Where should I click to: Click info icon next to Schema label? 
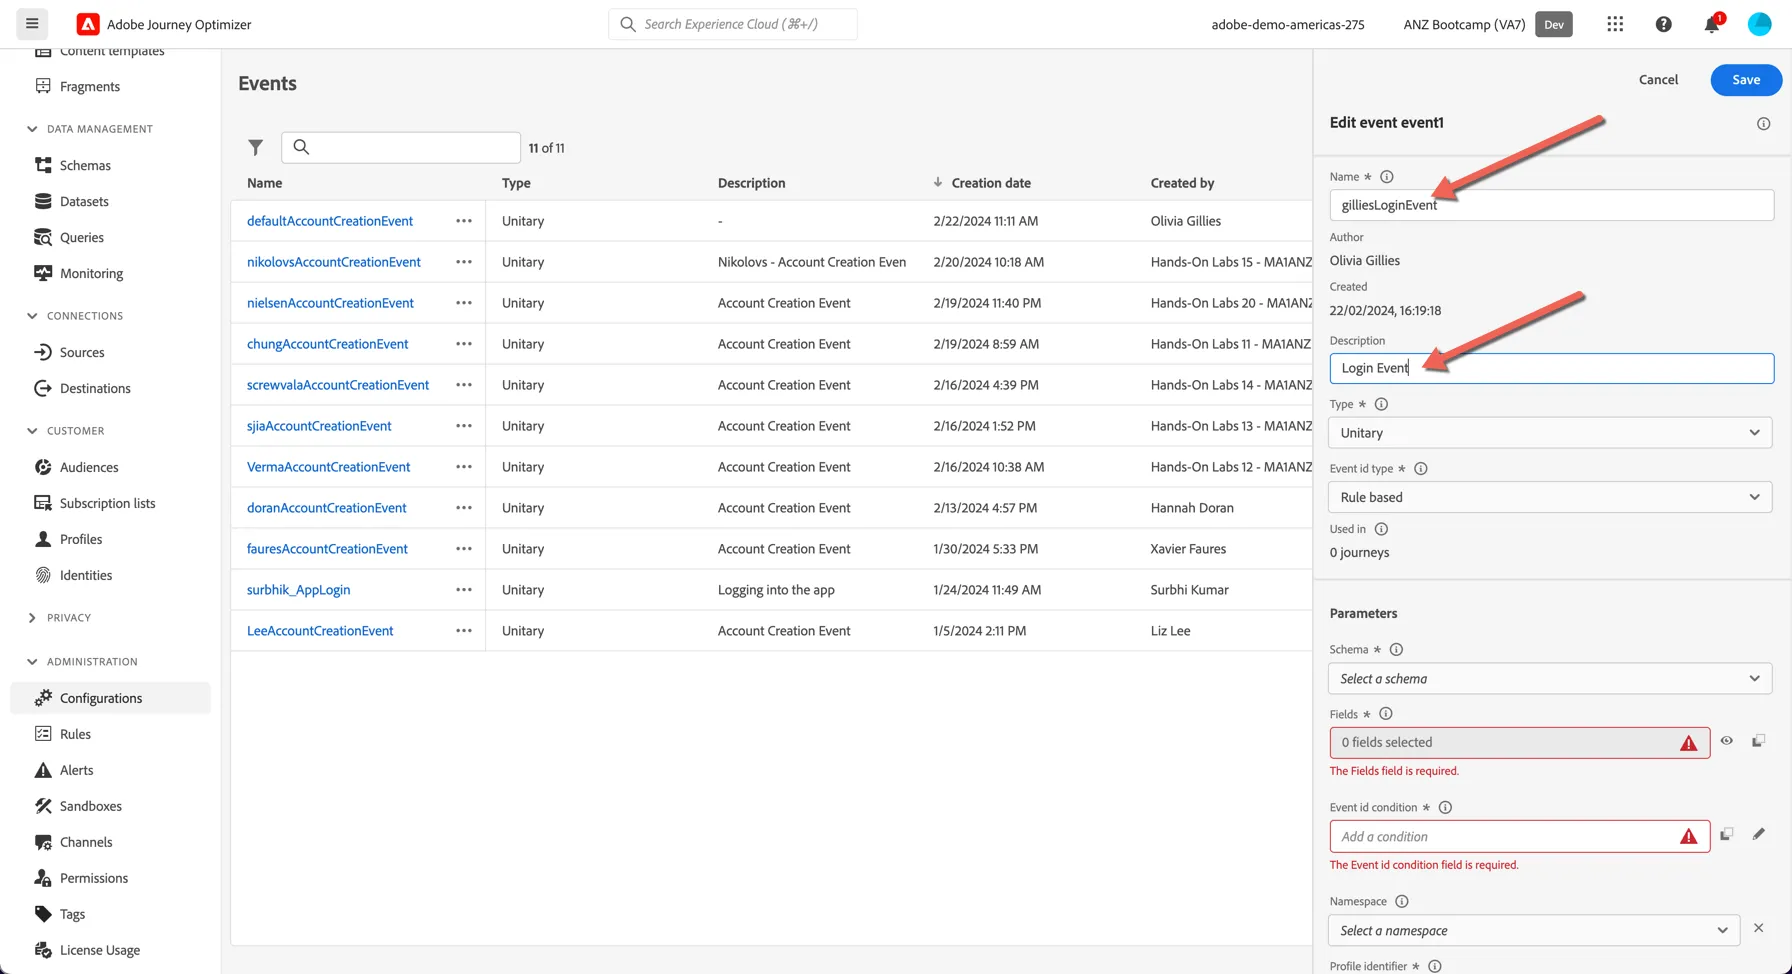click(x=1397, y=650)
